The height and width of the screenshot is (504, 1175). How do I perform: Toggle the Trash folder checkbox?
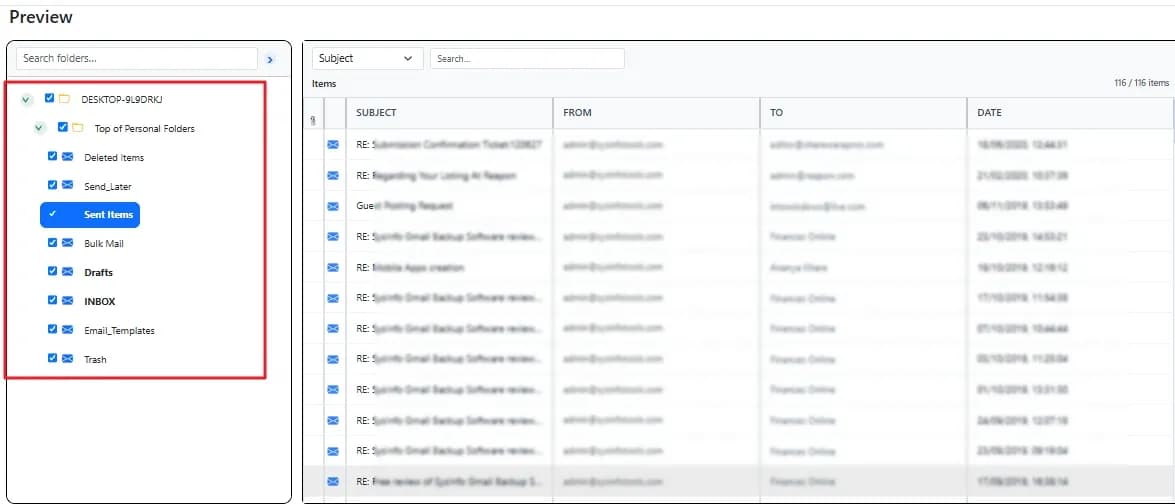52,359
